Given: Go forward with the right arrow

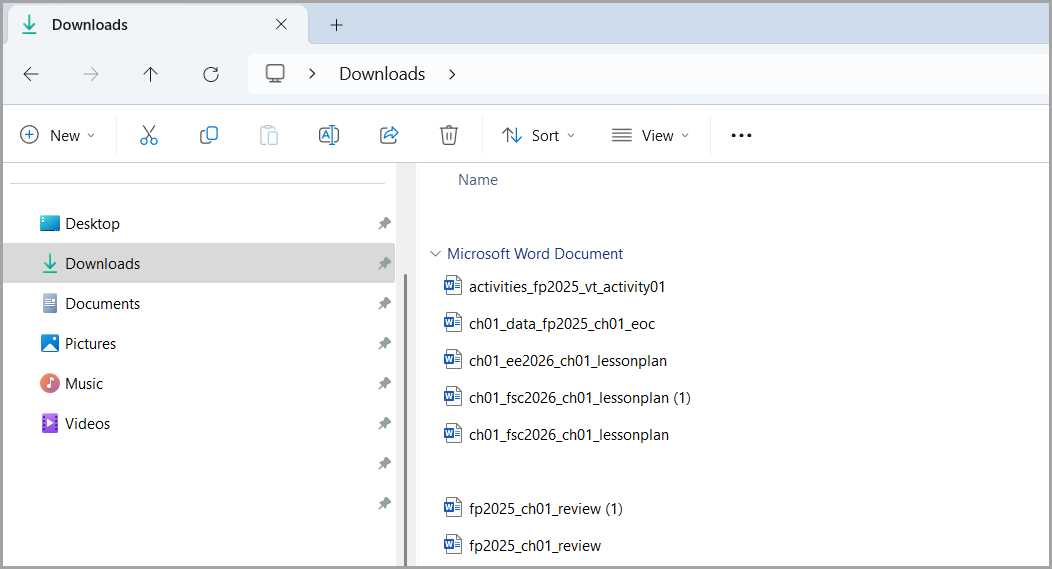Looking at the screenshot, I should [91, 74].
